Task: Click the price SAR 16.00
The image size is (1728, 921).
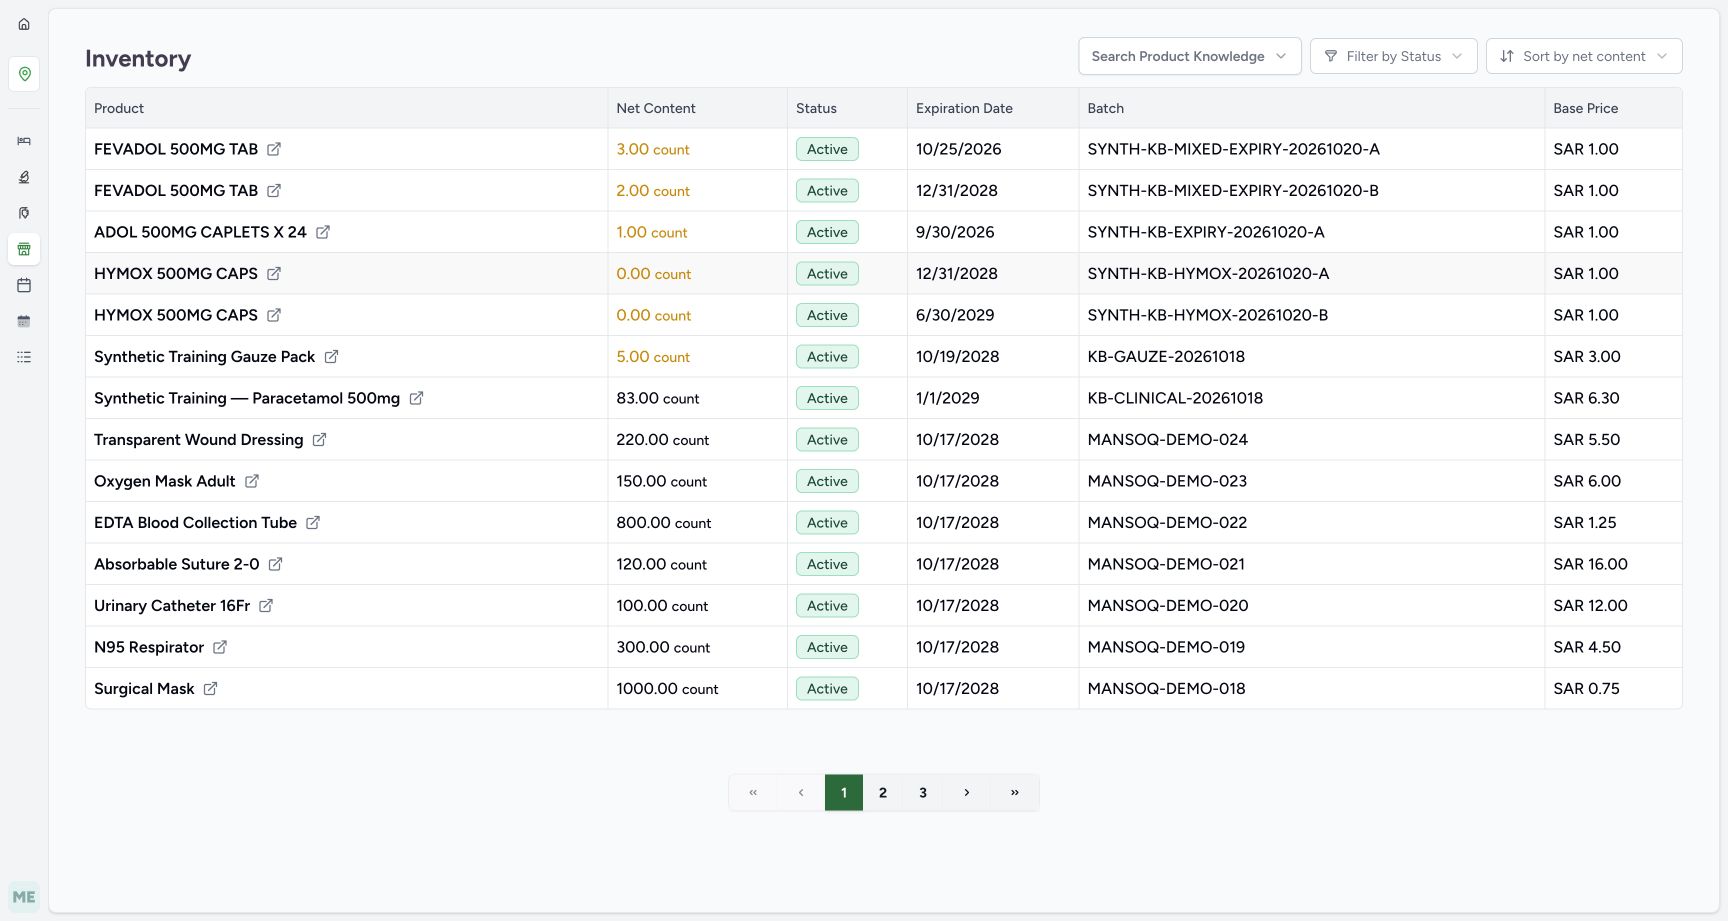Action: 1590,564
